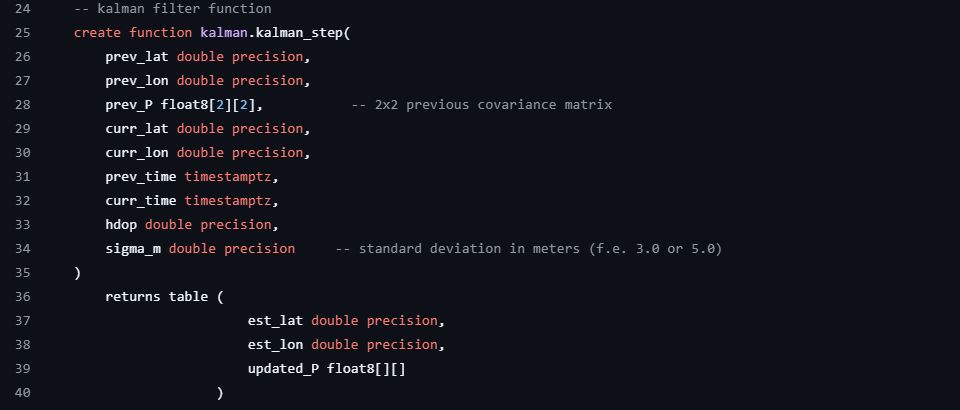Viewport: 960px width, 410px height.
Task: Place cursor on 'curr_lon' parameter
Action: [137, 152]
